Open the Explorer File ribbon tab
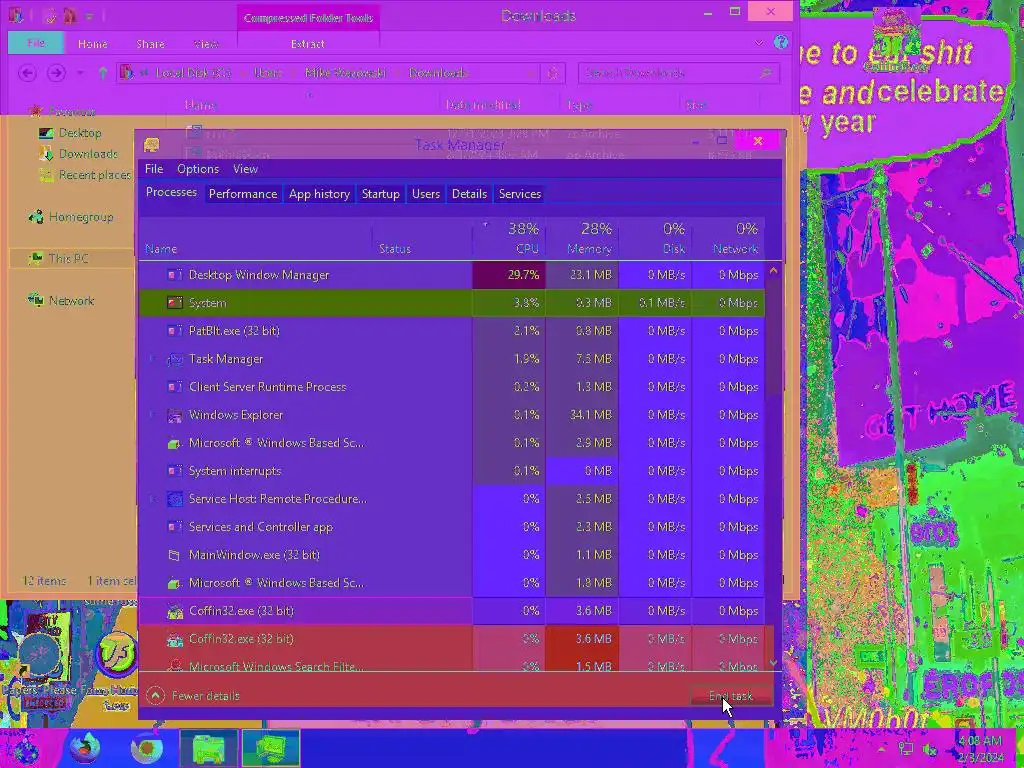Image resolution: width=1024 pixels, height=768 pixels. (36, 43)
